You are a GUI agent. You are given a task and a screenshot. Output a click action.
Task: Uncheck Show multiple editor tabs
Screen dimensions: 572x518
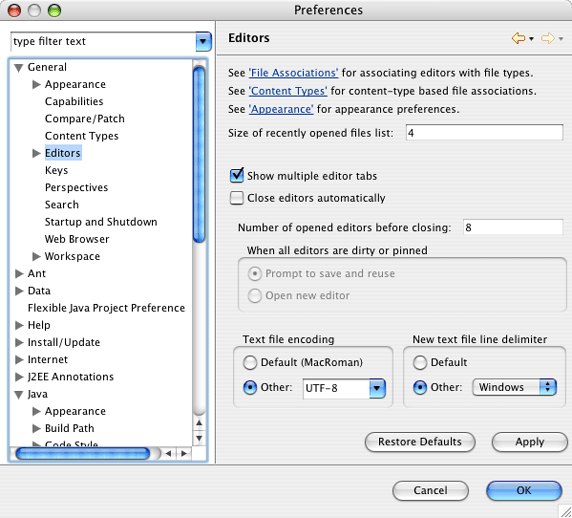click(x=237, y=175)
